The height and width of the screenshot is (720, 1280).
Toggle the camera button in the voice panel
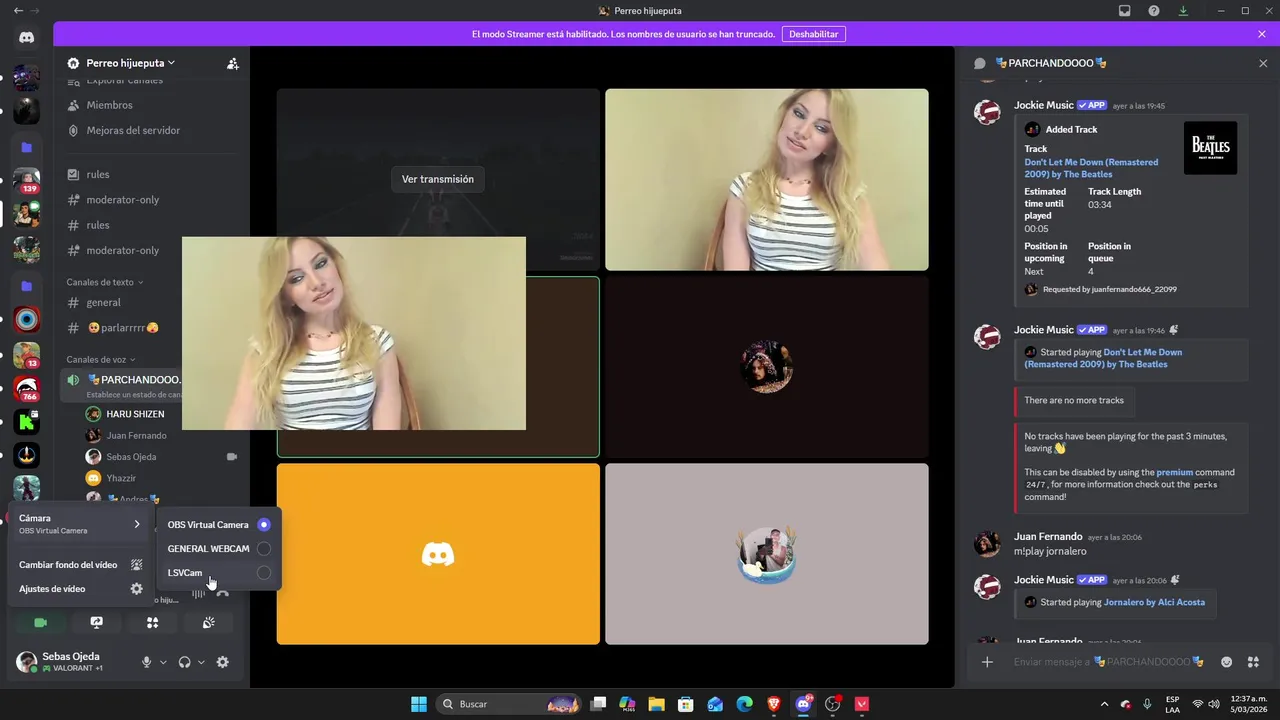click(x=41, y=623)
